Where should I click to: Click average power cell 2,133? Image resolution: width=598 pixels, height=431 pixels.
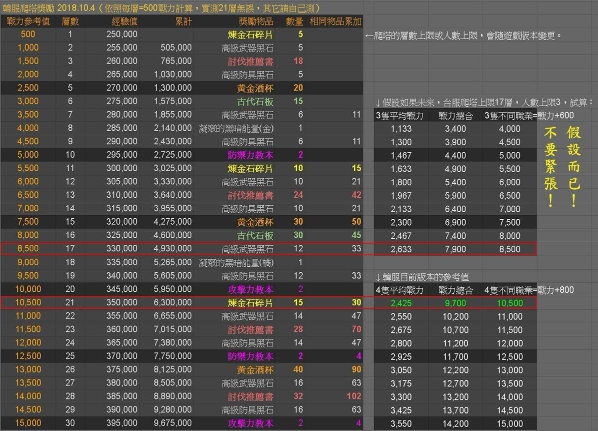(x=401, y=209)
